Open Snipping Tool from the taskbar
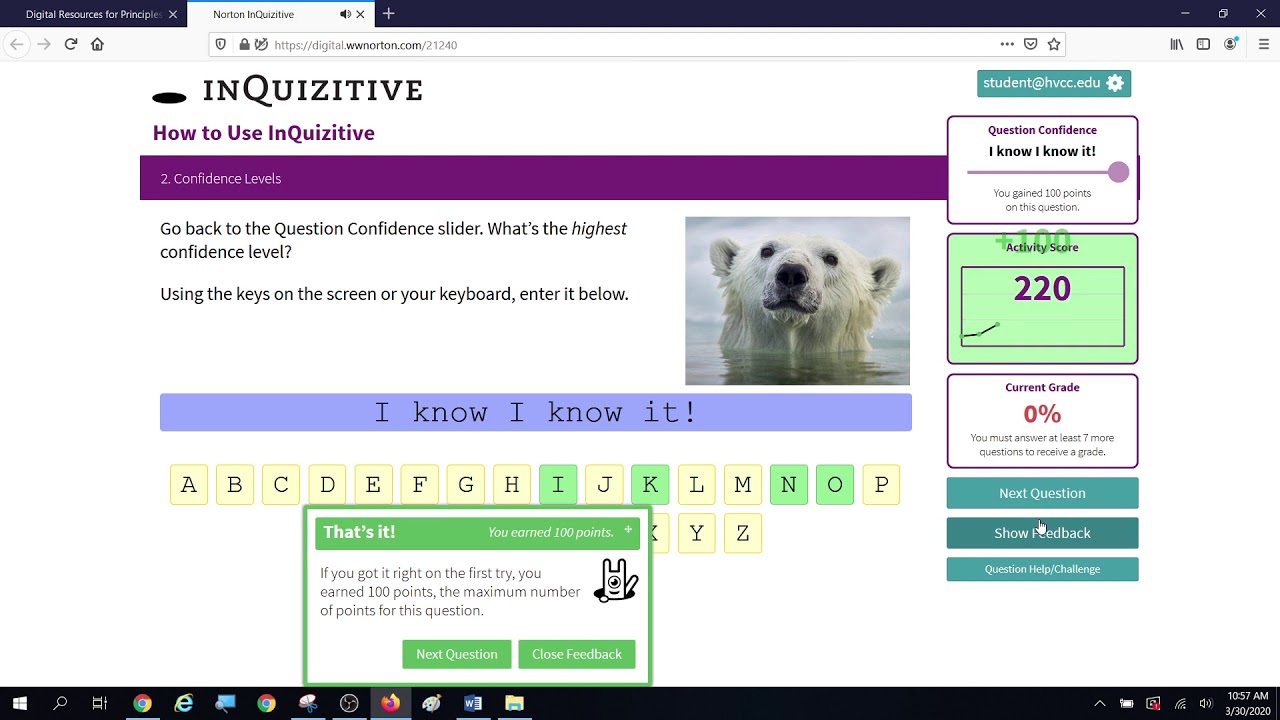This screenshot has width=1280, height=720. 307,703
